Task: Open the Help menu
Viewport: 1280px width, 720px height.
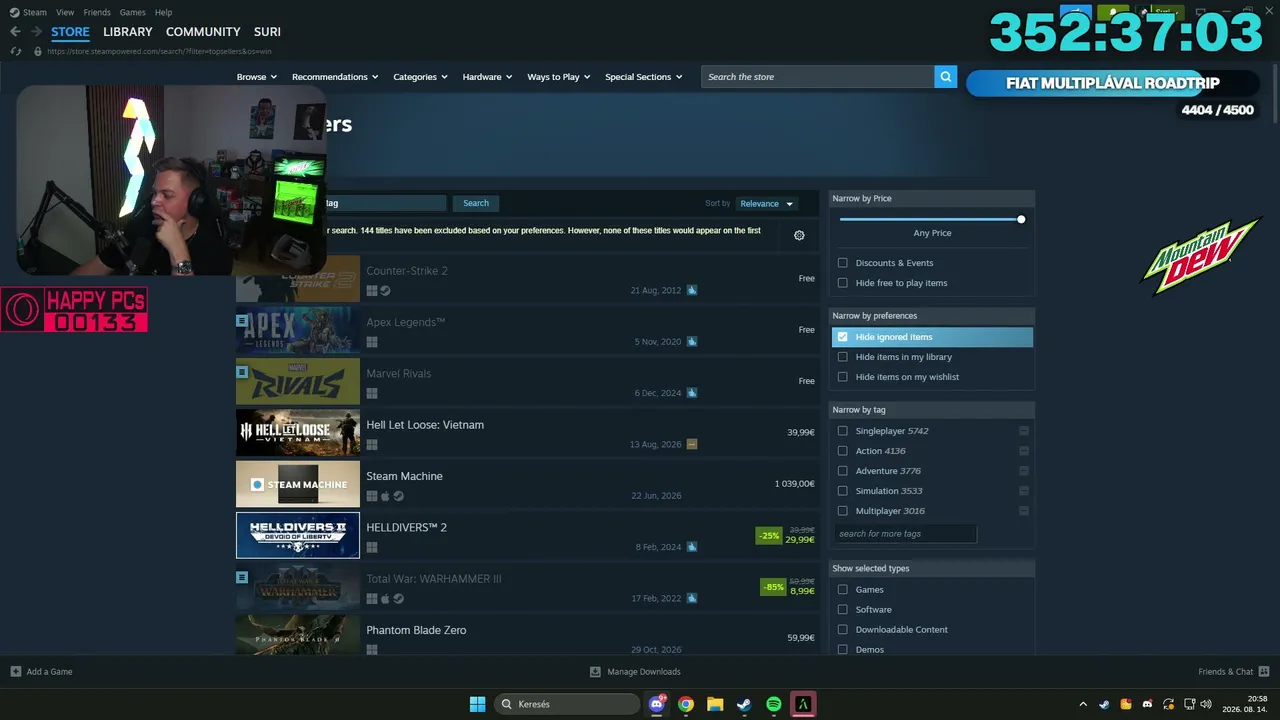Action: 163,12
